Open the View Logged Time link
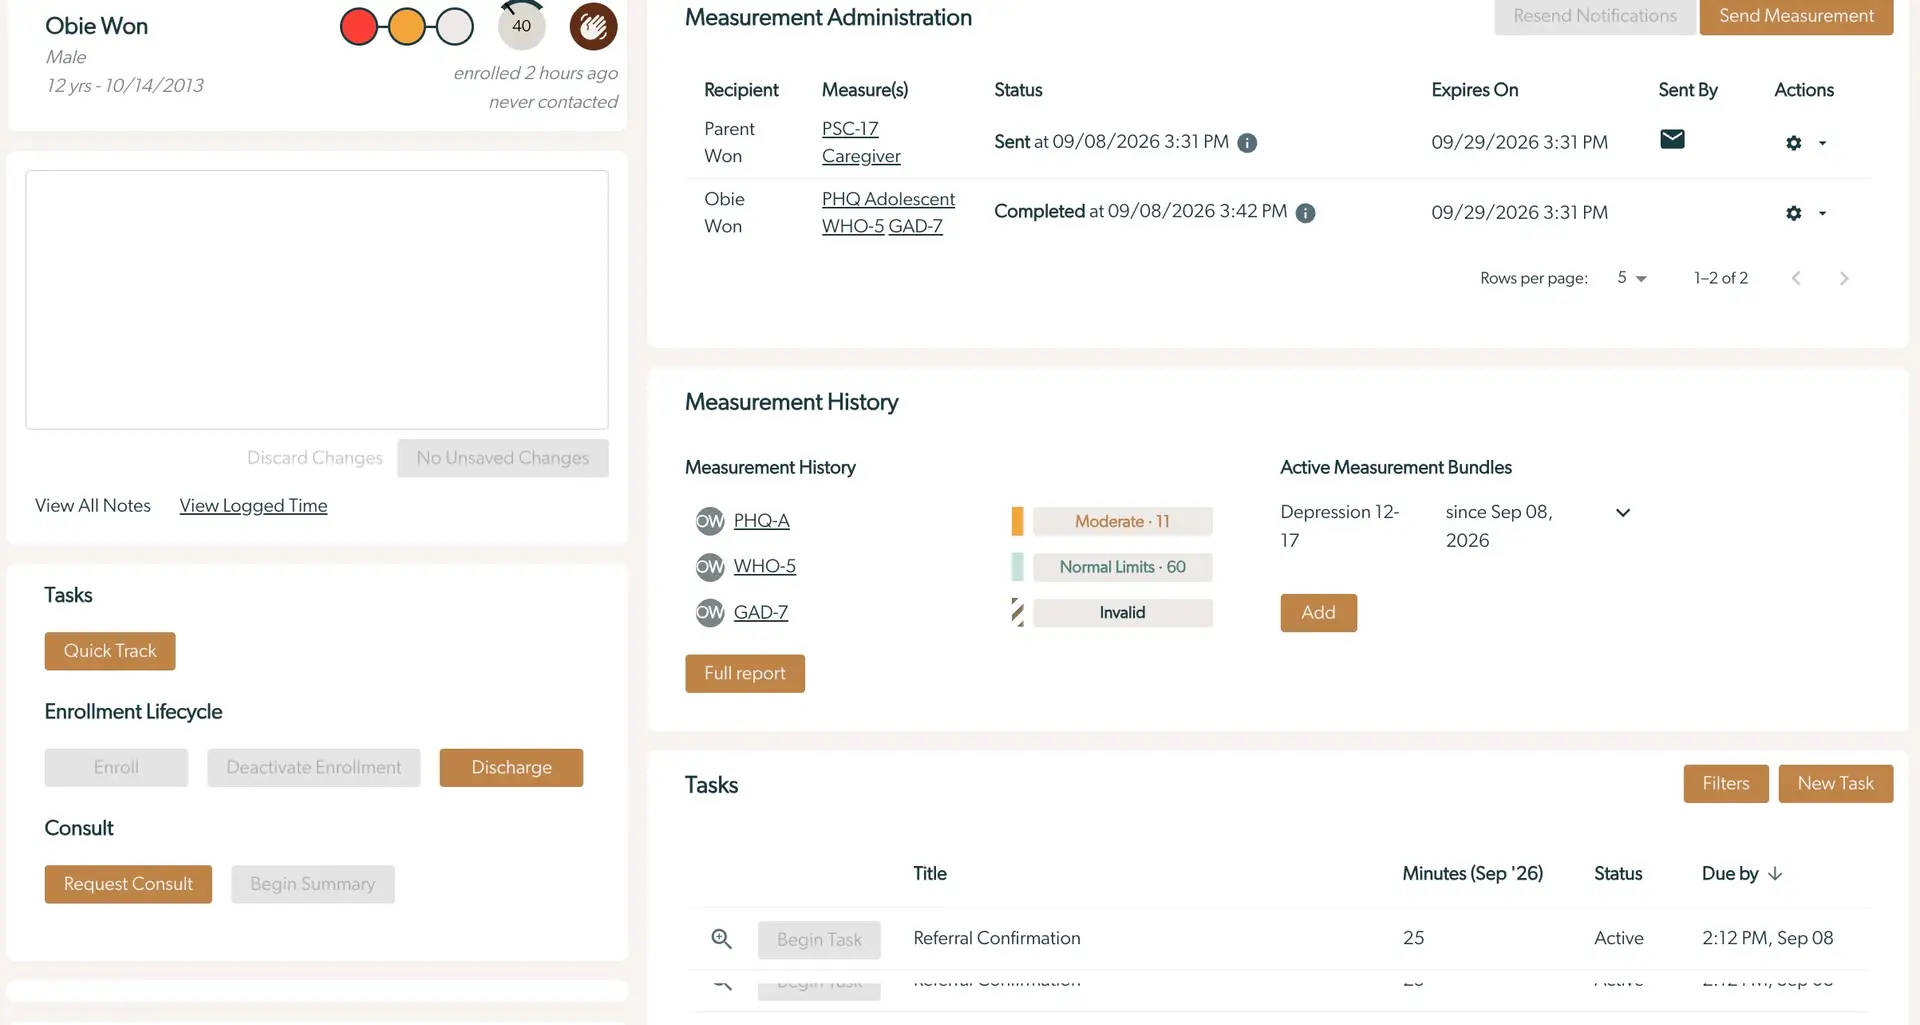The image size is (1920, 1025). coord(253,506)
